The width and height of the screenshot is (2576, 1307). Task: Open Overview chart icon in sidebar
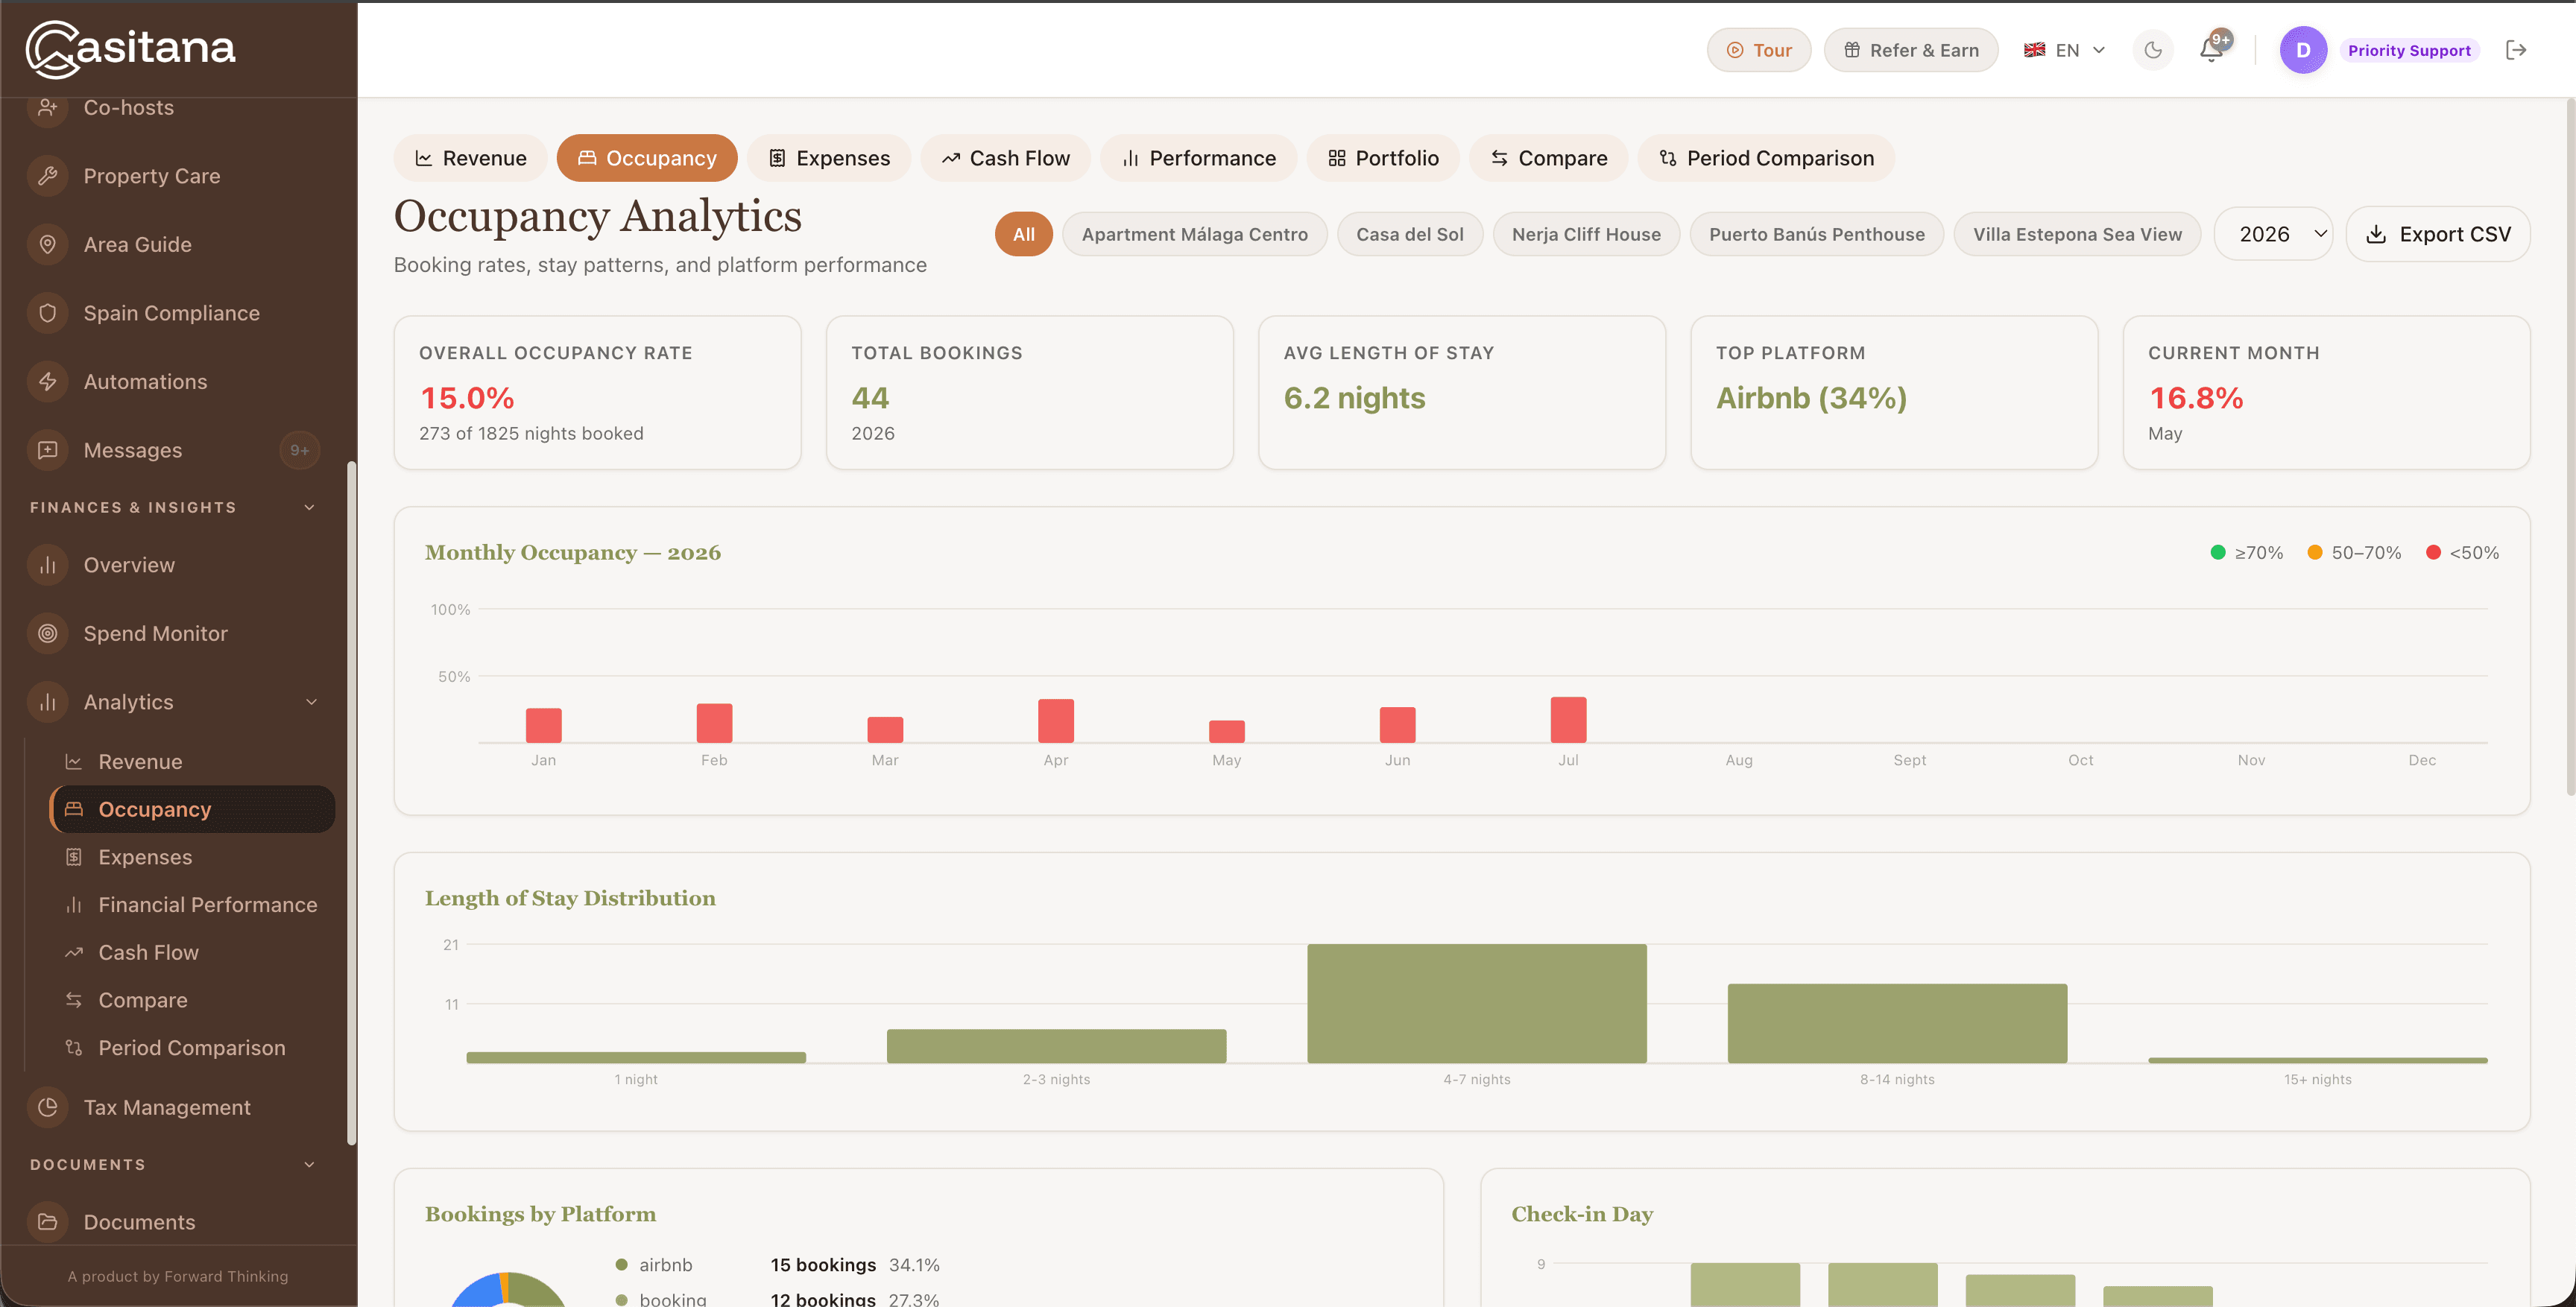coord(47,565)
